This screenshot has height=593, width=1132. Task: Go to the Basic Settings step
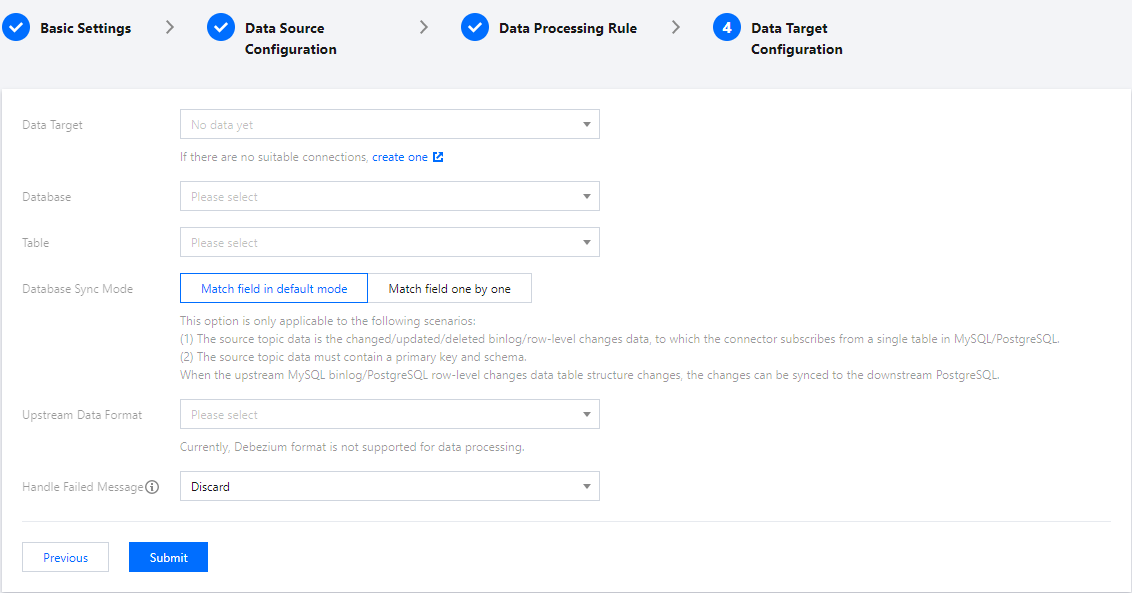[85, 28]
